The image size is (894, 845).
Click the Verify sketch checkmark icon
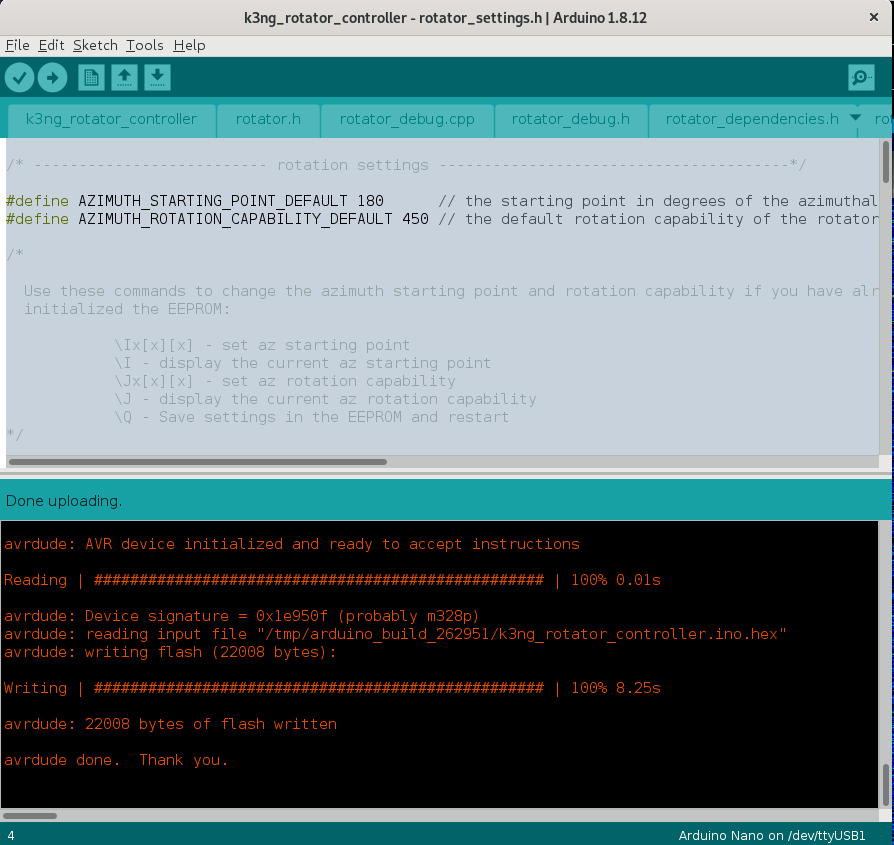click(20, 77)
